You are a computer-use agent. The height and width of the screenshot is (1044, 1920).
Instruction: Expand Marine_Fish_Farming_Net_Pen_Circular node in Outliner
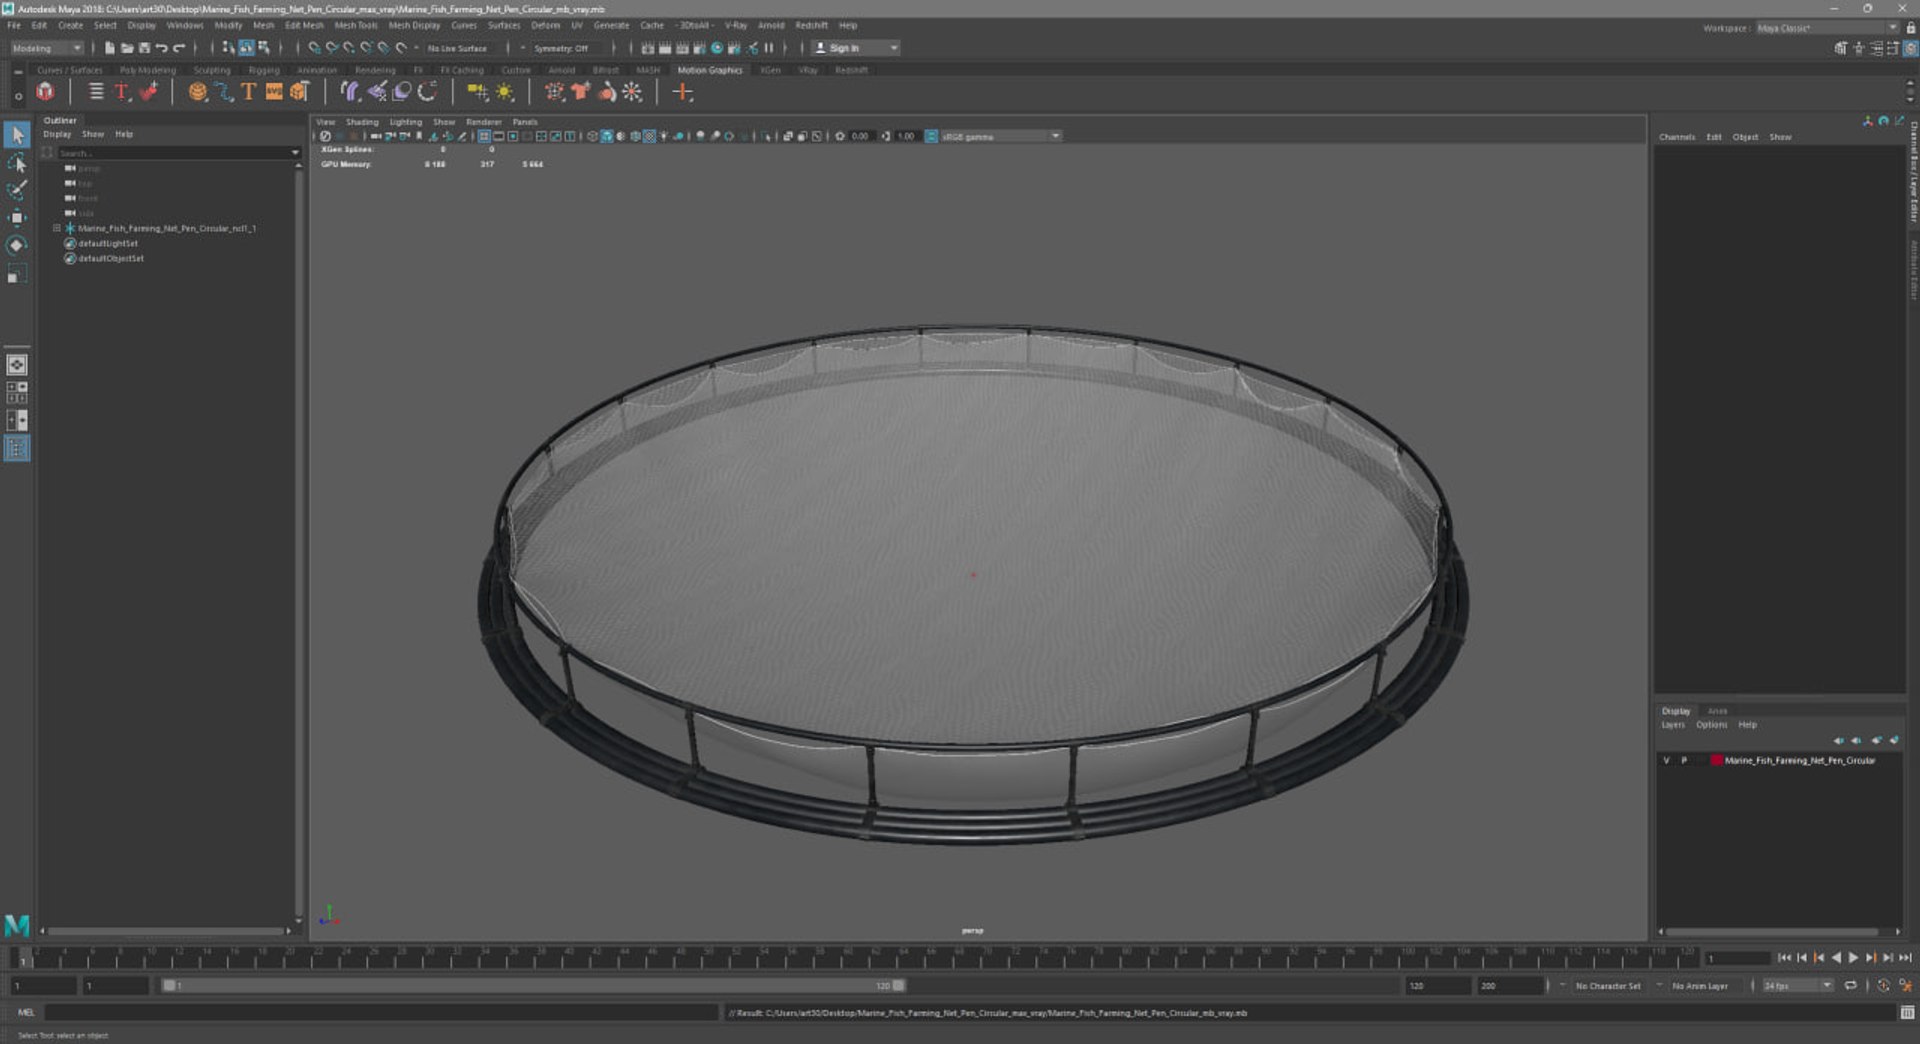pos(57,228)
